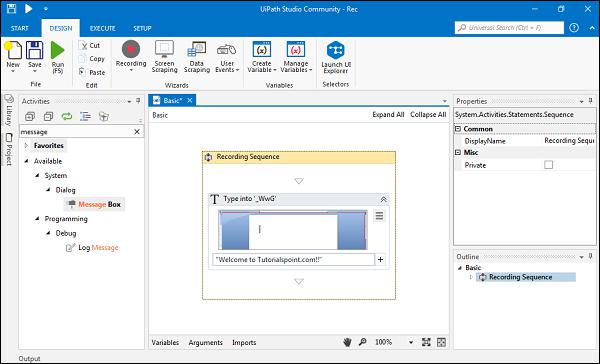Collapse the ribbon with the chevron
Screen dimensions: 600x364
pyautogui.click(x=592, y=28)
